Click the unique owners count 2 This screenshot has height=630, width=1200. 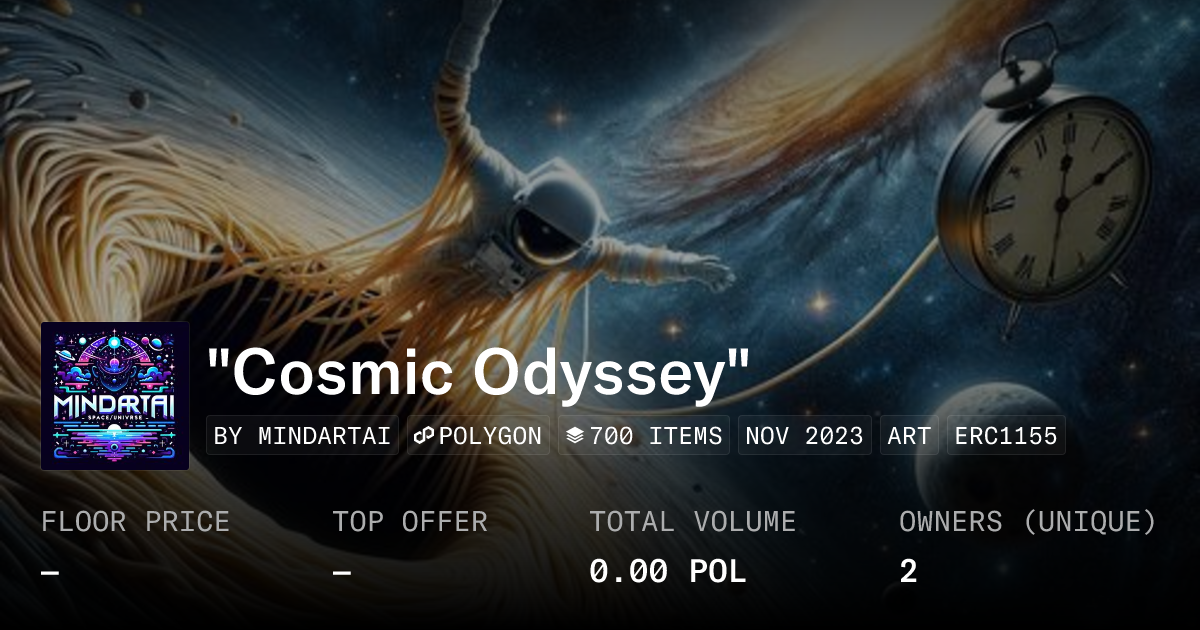(x=908, y=571)
